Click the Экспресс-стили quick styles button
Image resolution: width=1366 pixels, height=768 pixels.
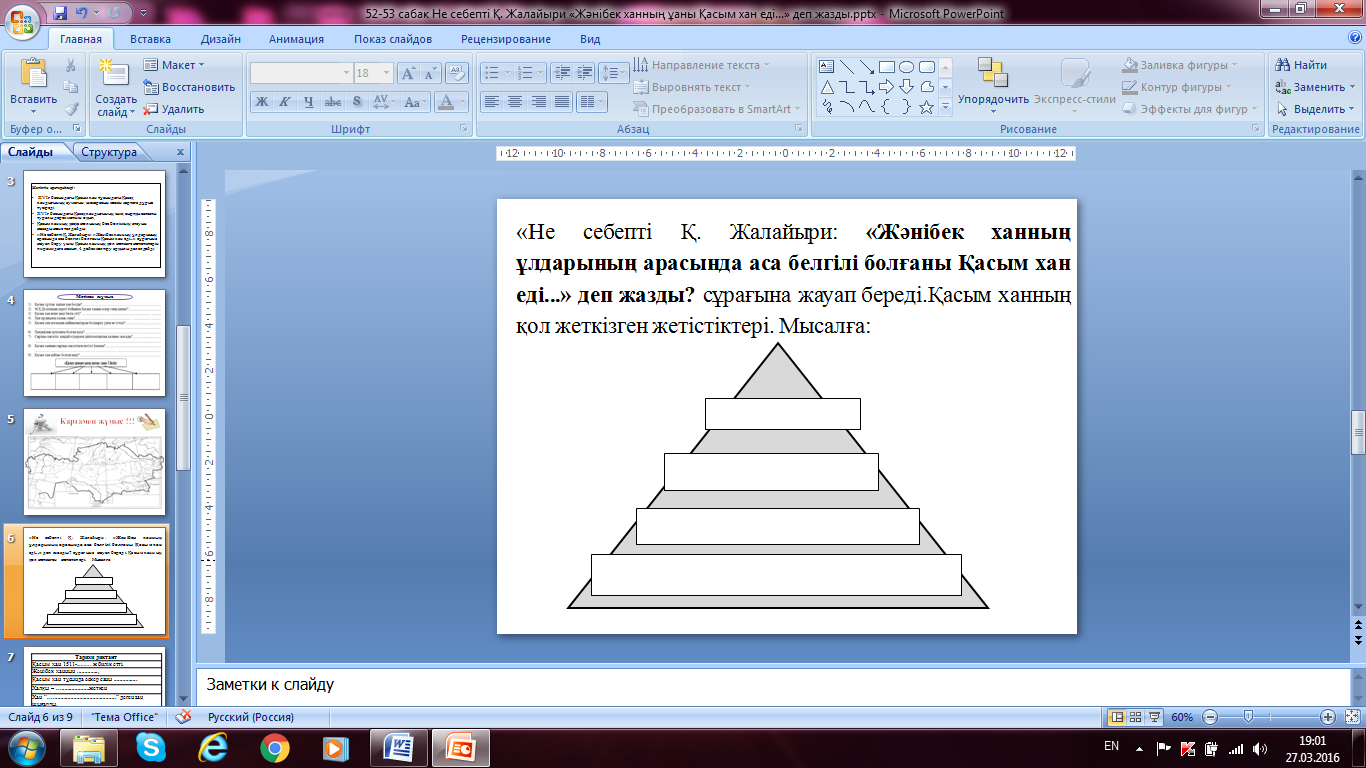point(1074,81)
